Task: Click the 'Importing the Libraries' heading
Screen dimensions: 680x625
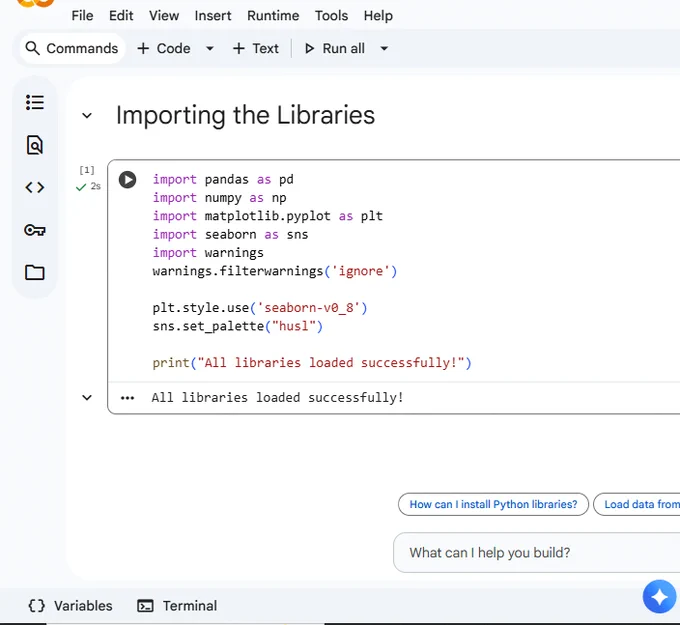Action: click(x=245, y=115)
